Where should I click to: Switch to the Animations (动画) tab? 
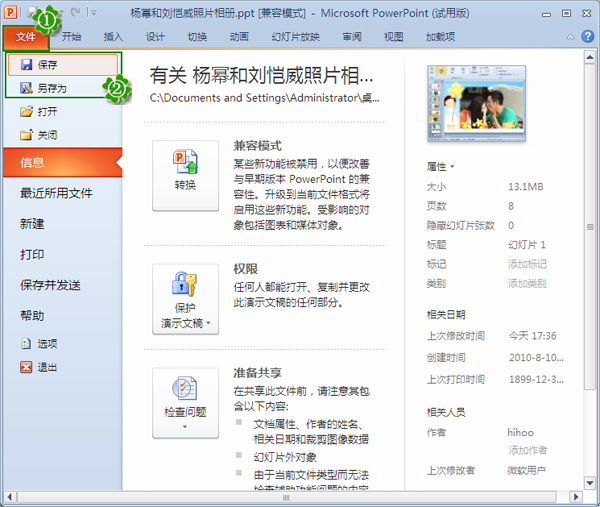click(x=239, y=37)
